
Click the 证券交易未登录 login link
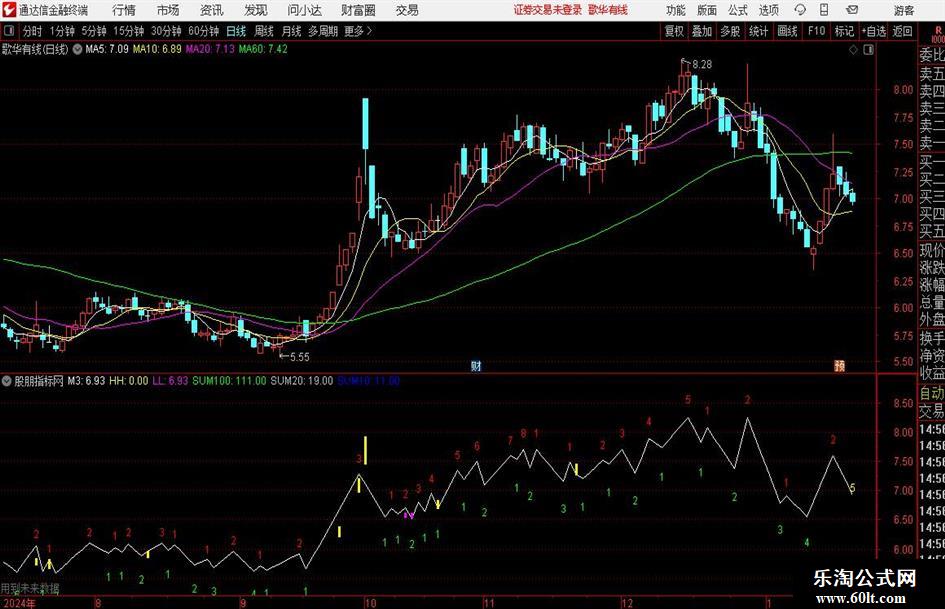(548, 10)
